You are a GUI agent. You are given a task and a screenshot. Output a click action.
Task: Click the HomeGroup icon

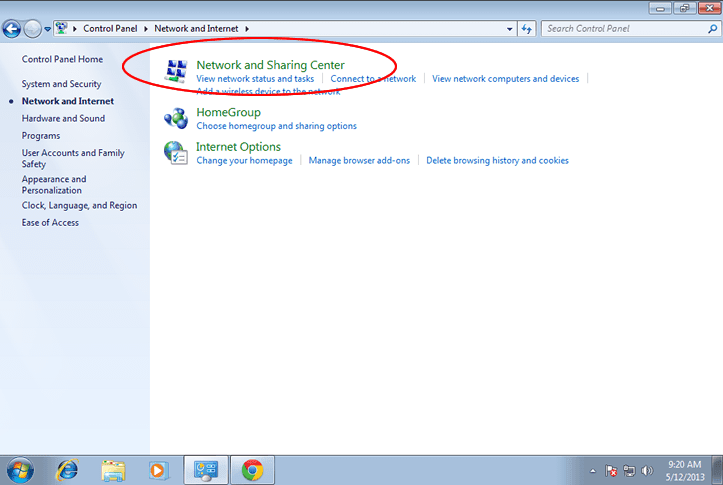176,118
